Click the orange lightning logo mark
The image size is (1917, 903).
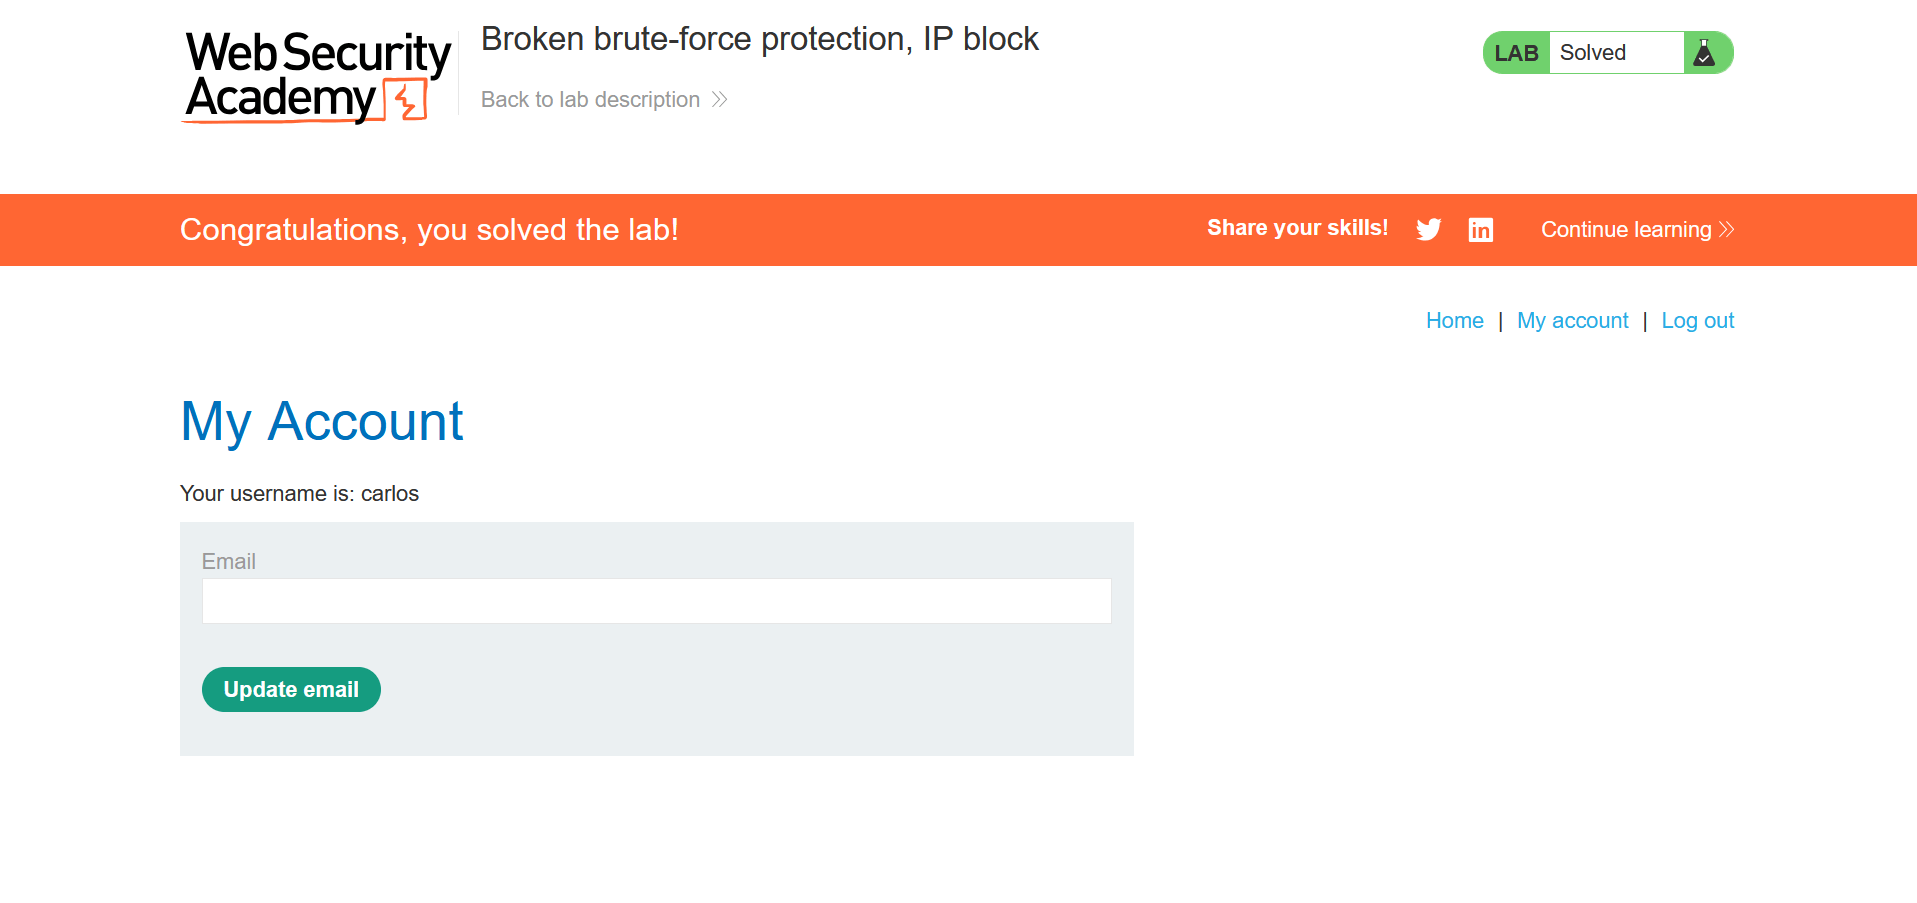tap(408, 101)
